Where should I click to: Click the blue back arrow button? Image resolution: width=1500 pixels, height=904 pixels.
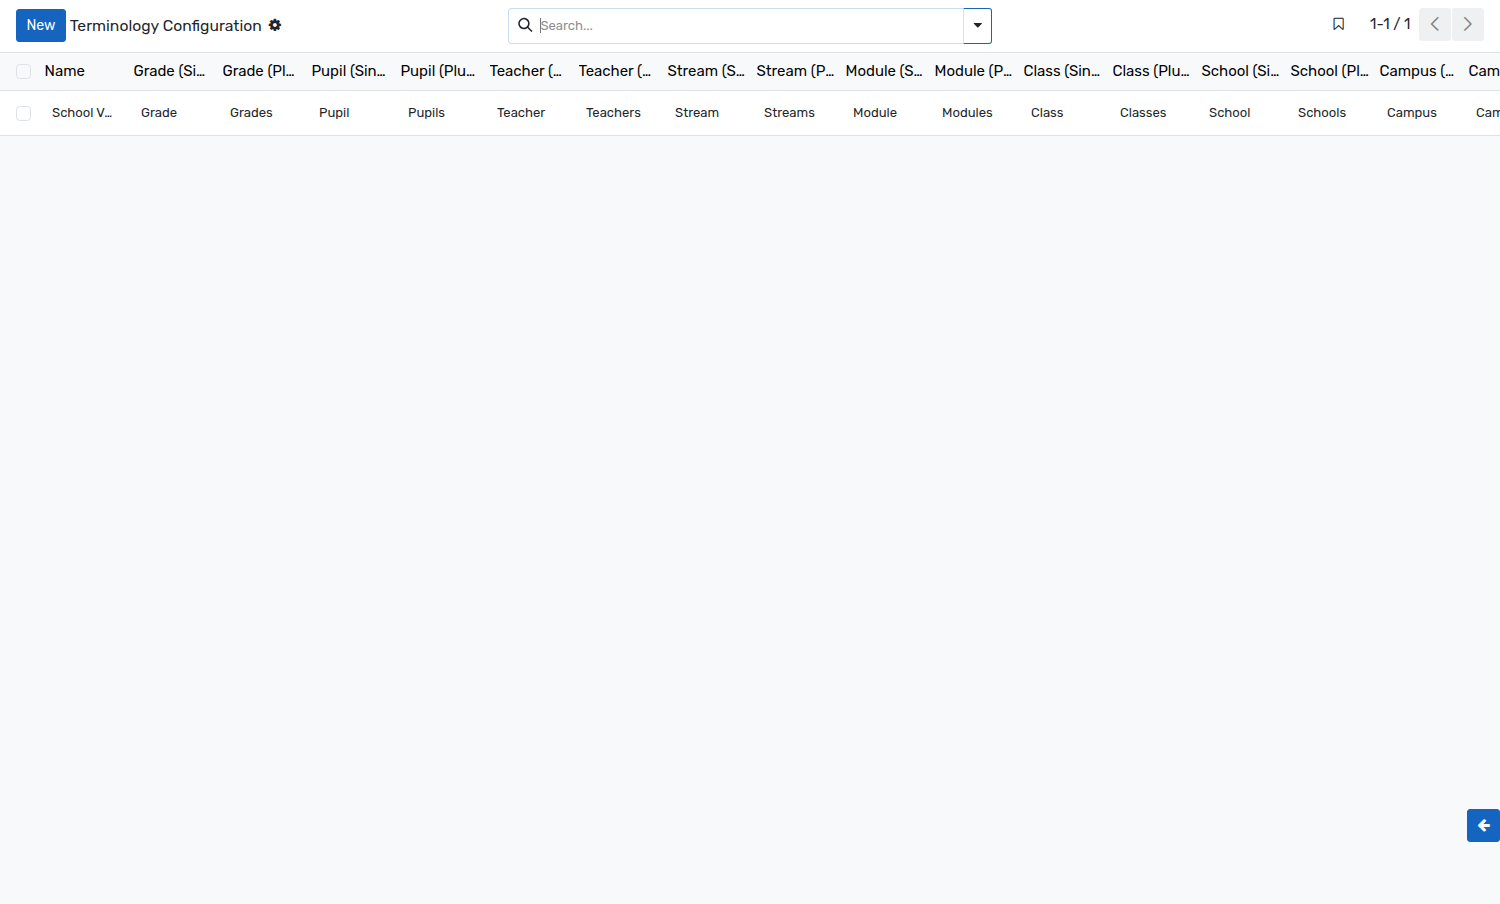[1484, 825]
